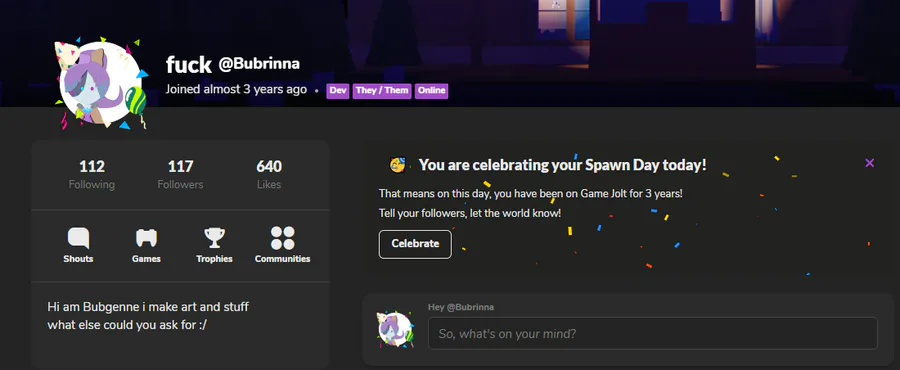Image resolution: width=900 pixels, height=370 pixels.
Task: Click the Celebrate button
Action: [x=415, y=244]
